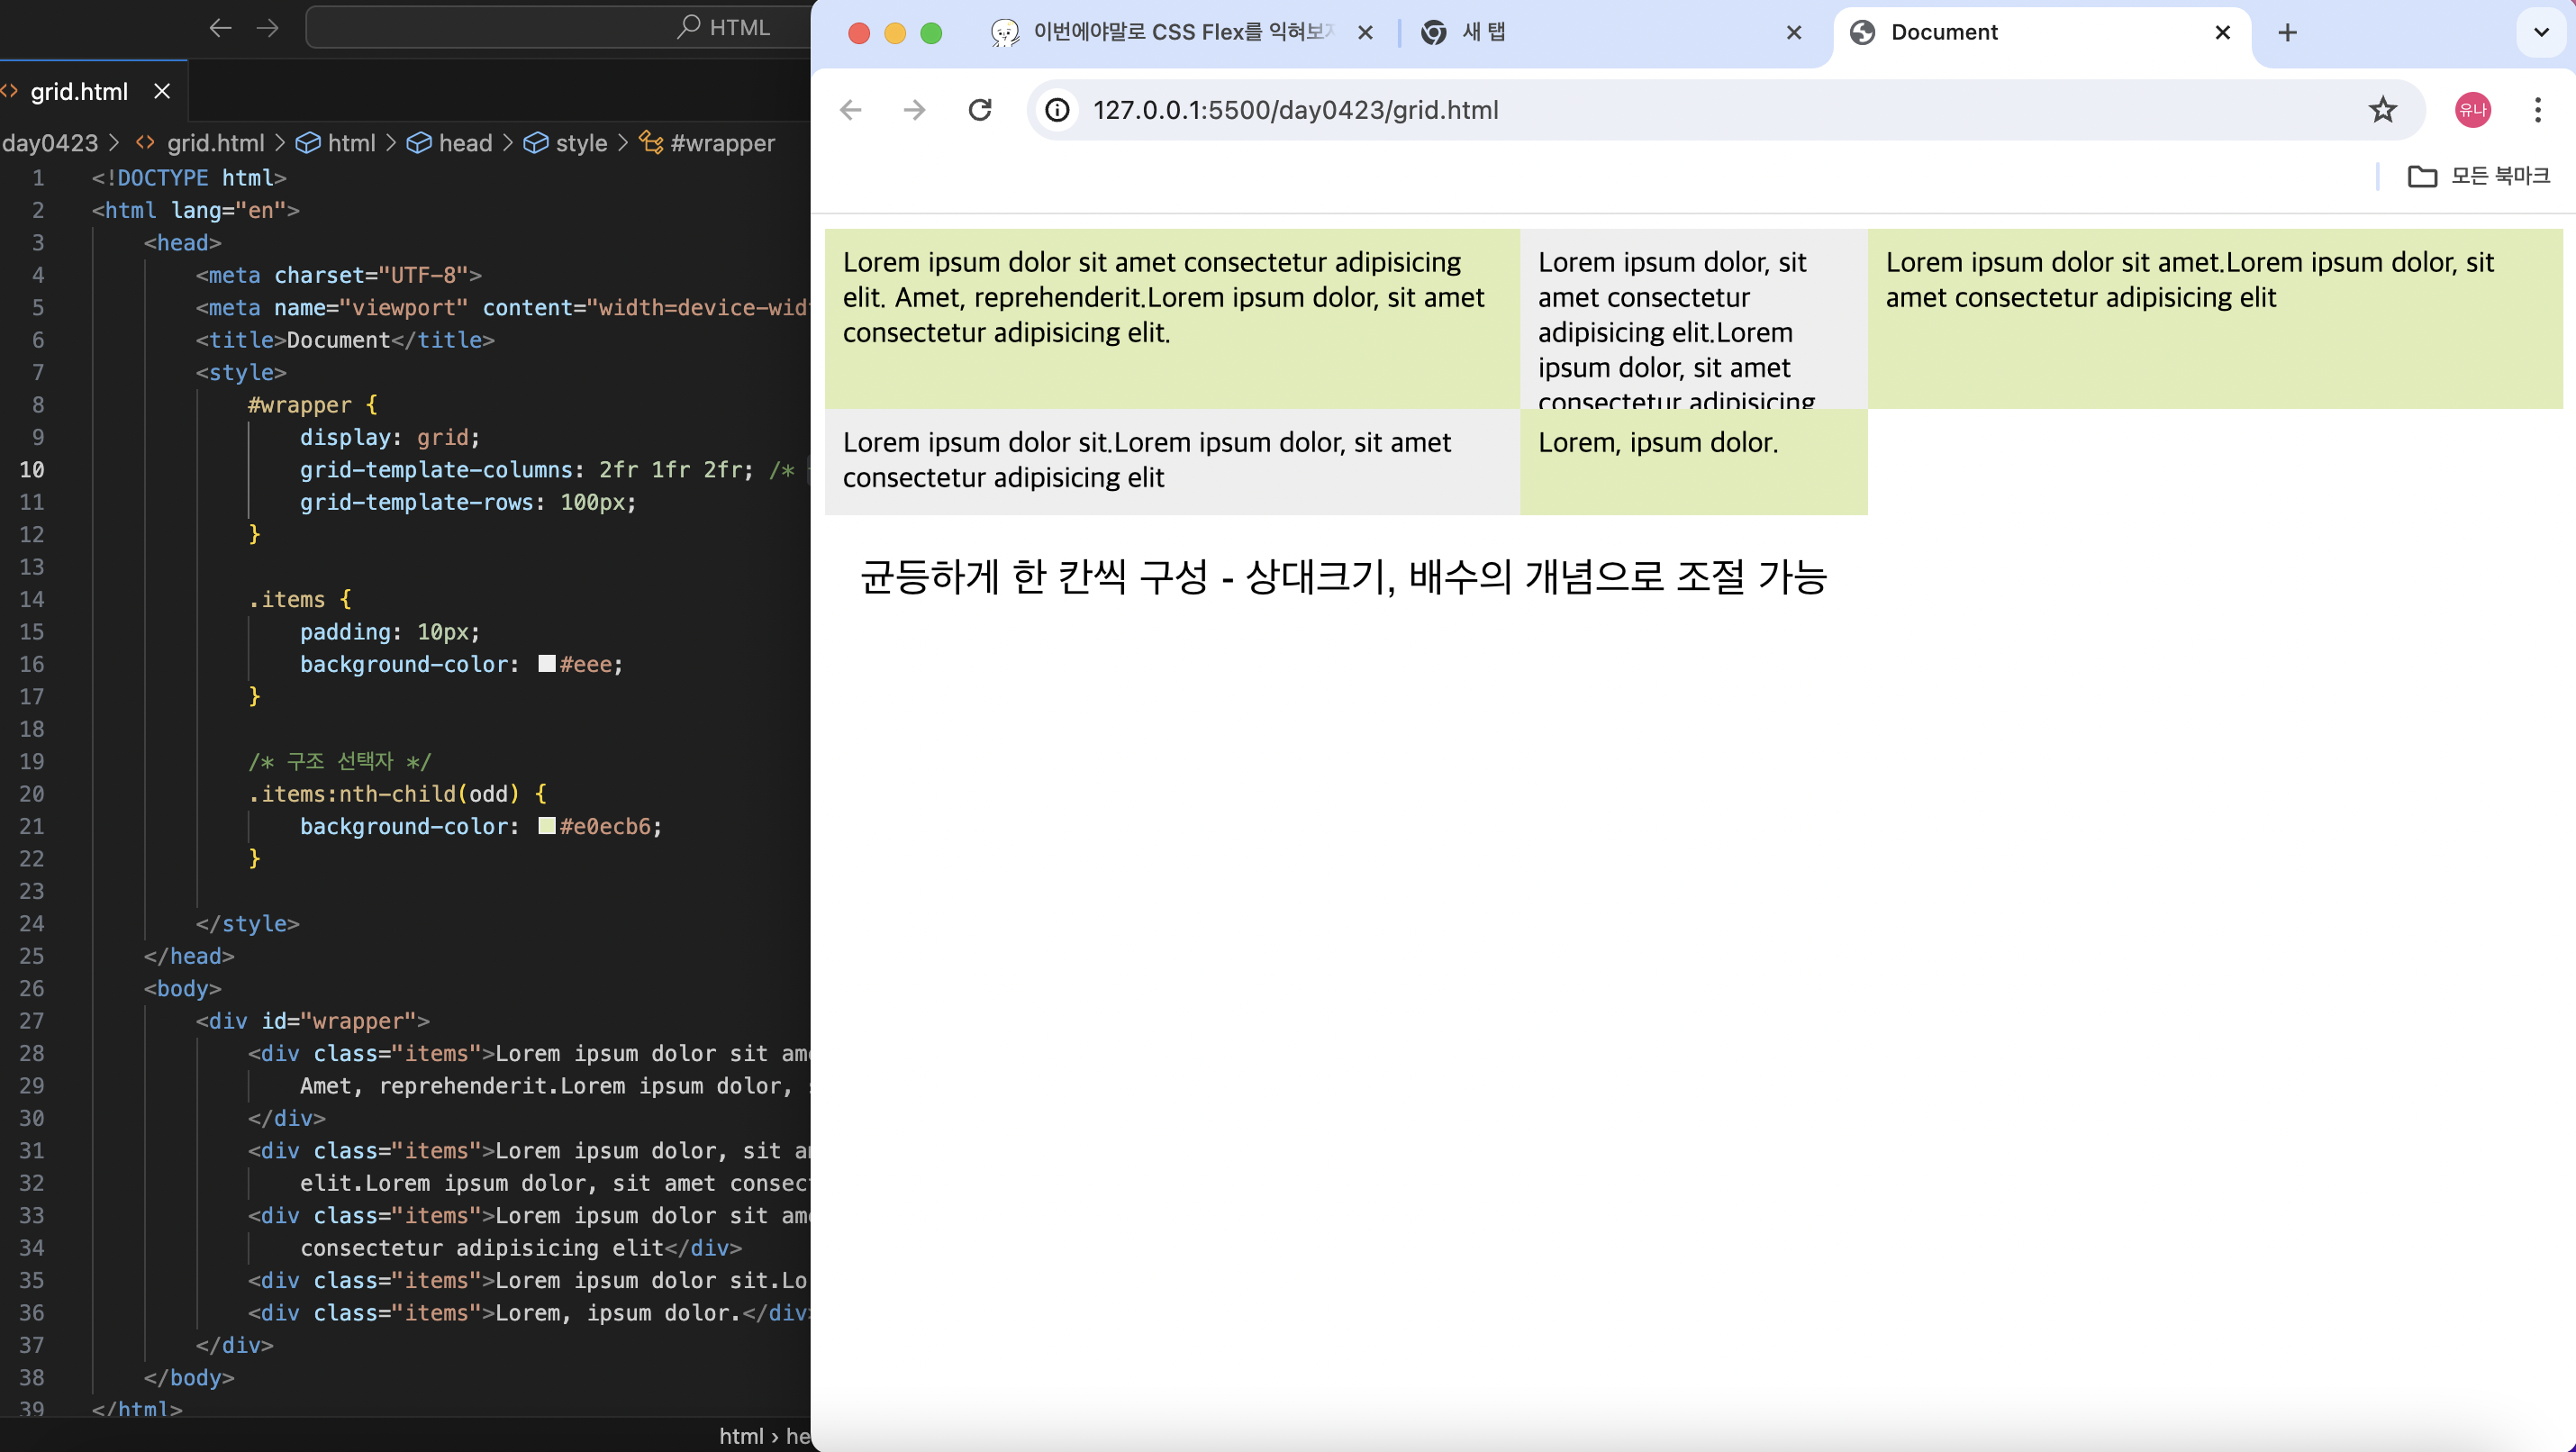The width and height of the screenshot is (2576, 1452).
Task: Click the browser address bar URL
Action: point(1296,110)
